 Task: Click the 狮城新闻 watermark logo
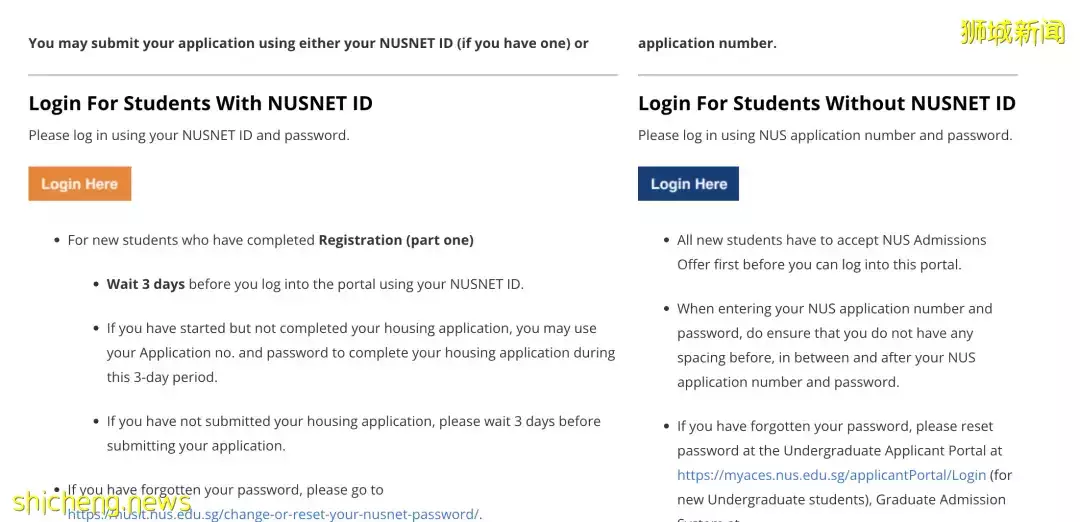tap(1012, 32)
